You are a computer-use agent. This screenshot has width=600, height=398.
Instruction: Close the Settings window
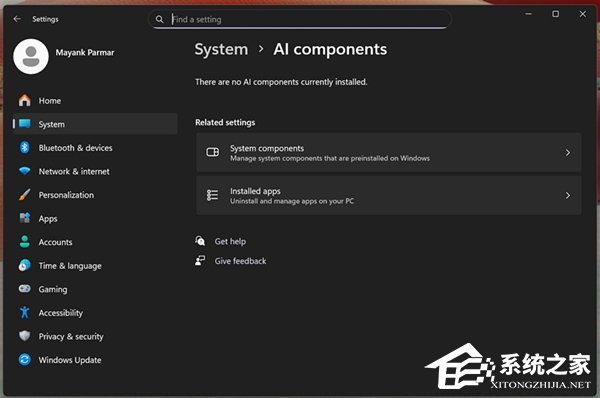[582, 14]
